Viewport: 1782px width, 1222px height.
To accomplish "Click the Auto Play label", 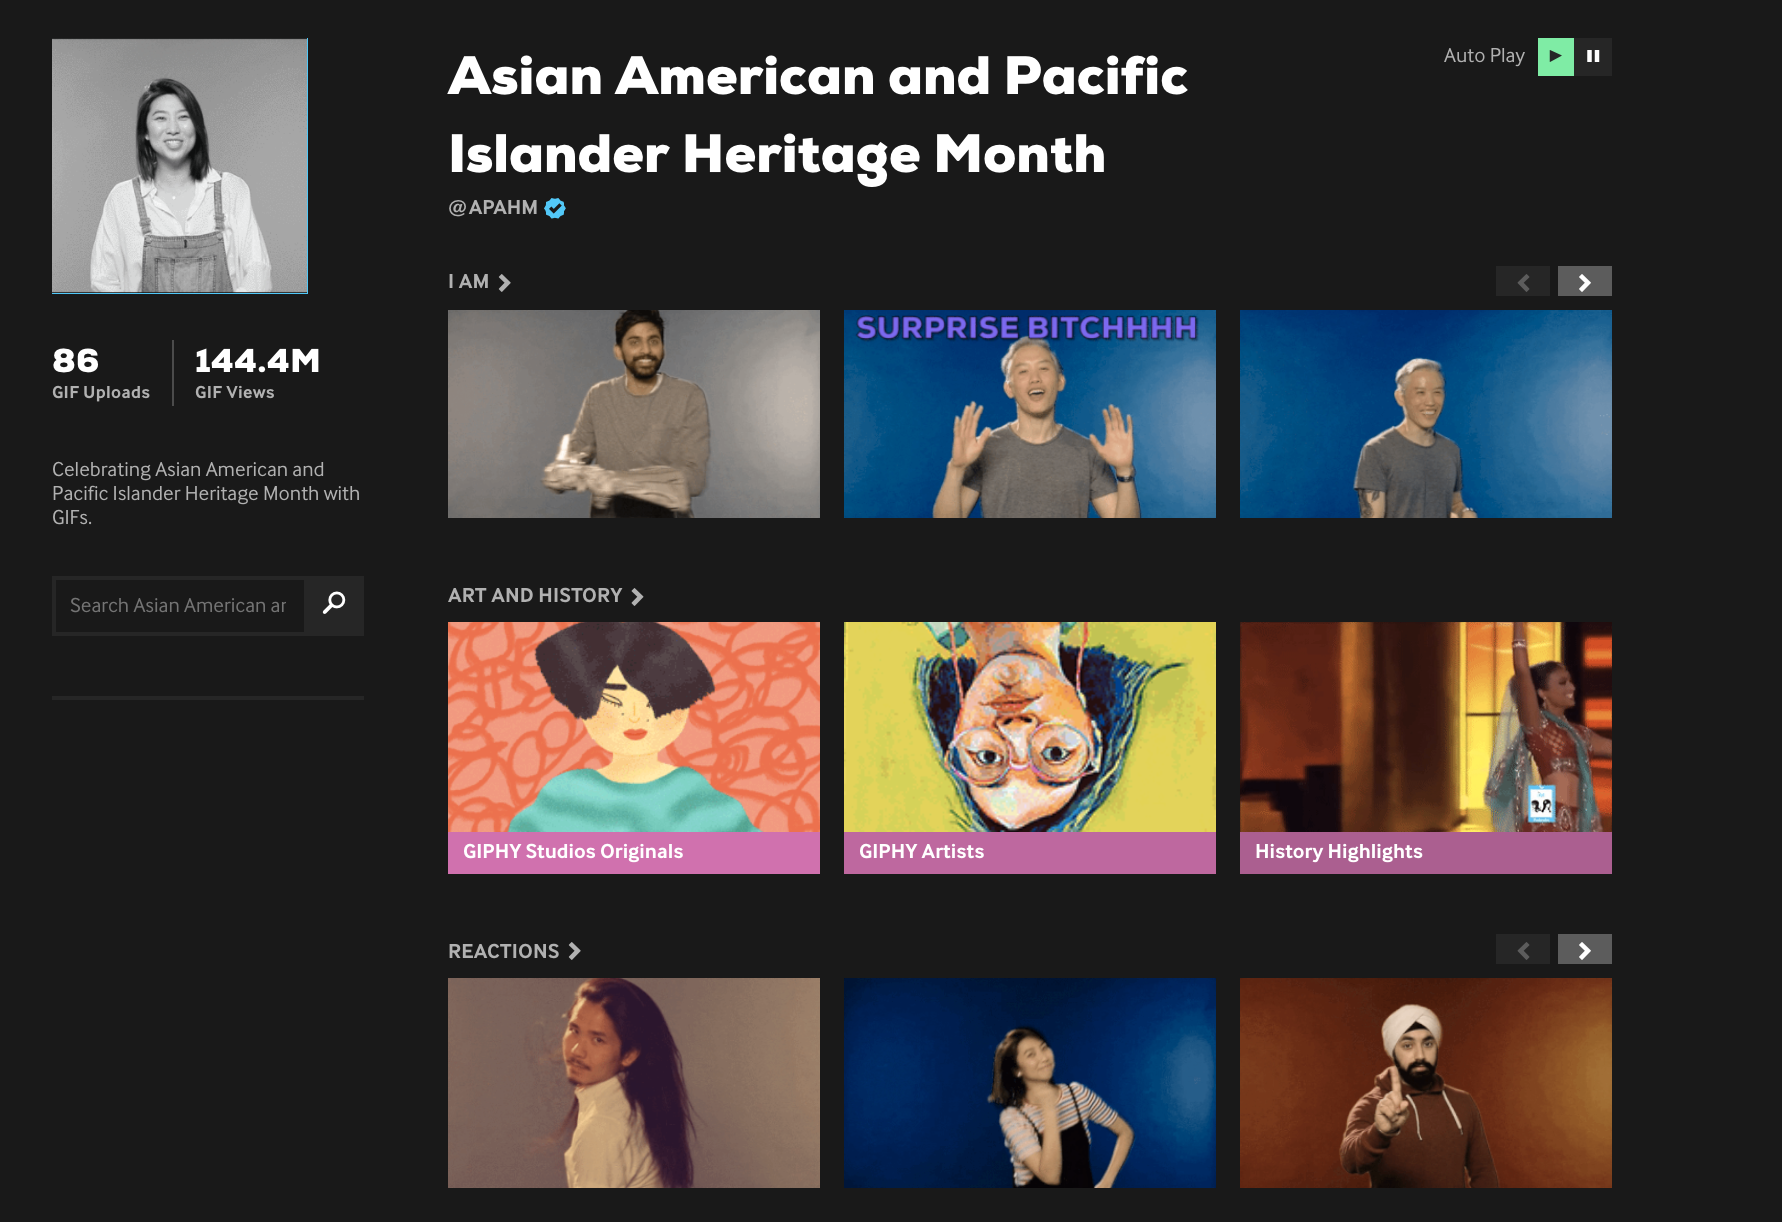I will 1484,56.
